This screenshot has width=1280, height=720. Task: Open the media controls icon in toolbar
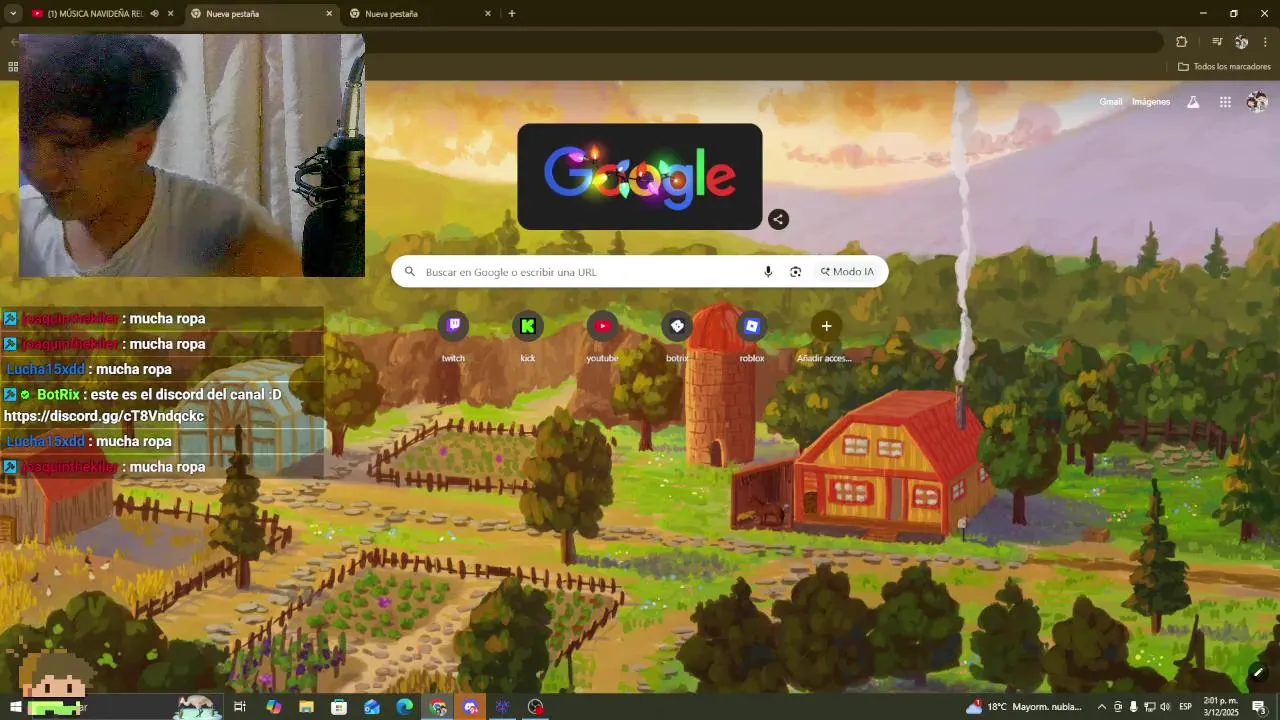pyautogui.click(x=1217, y=42)
